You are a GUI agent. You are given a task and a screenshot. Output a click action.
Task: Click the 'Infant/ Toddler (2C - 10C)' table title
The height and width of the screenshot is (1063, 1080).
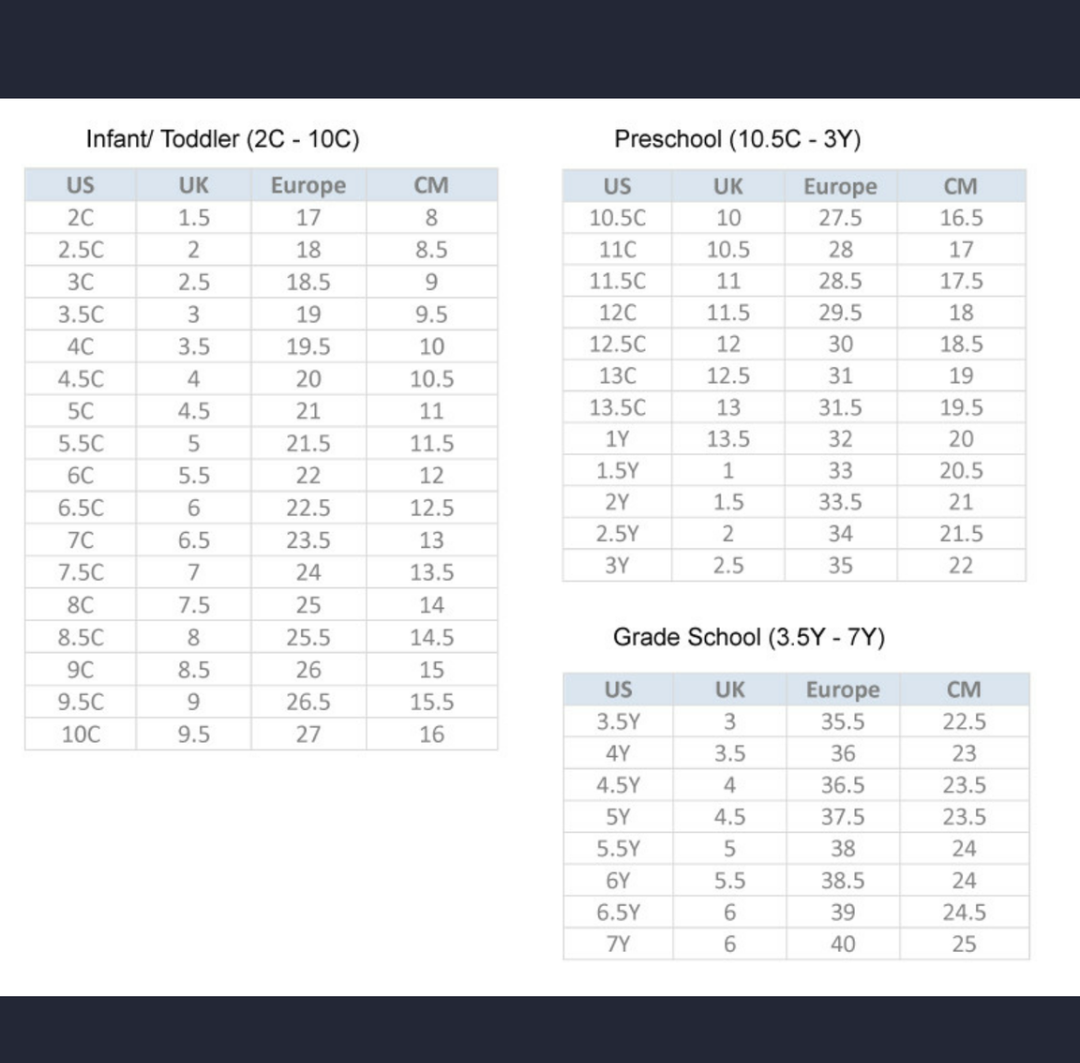coord(222,139)
